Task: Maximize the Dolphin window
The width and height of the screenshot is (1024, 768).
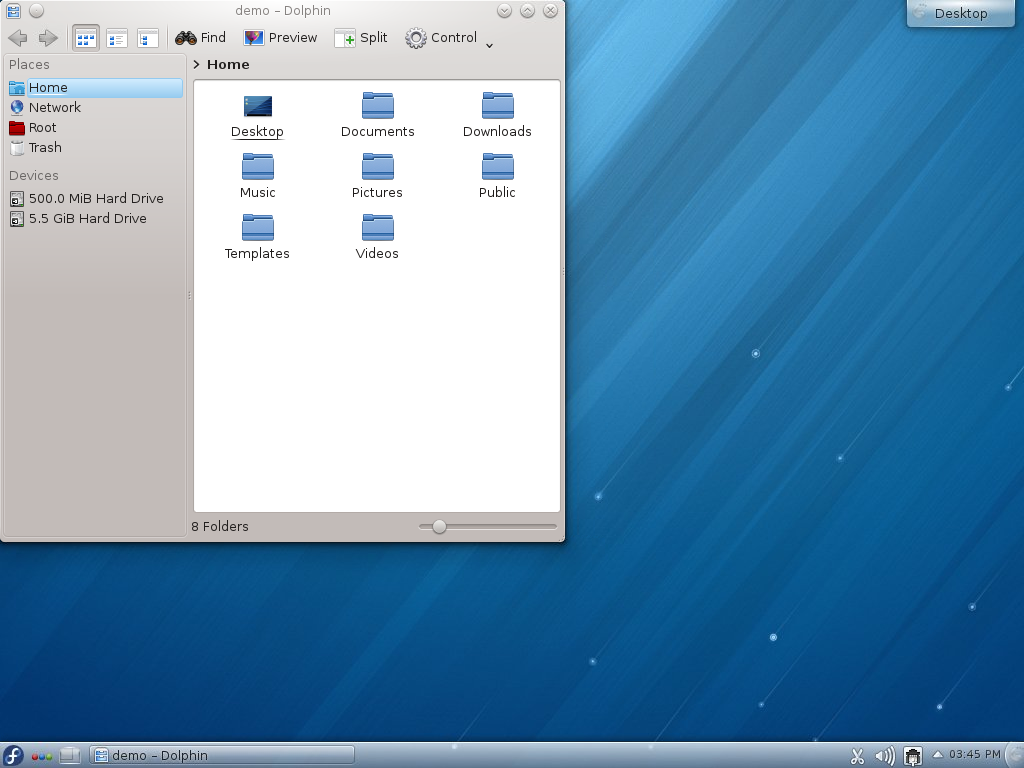Action: [x=528, y=10]
